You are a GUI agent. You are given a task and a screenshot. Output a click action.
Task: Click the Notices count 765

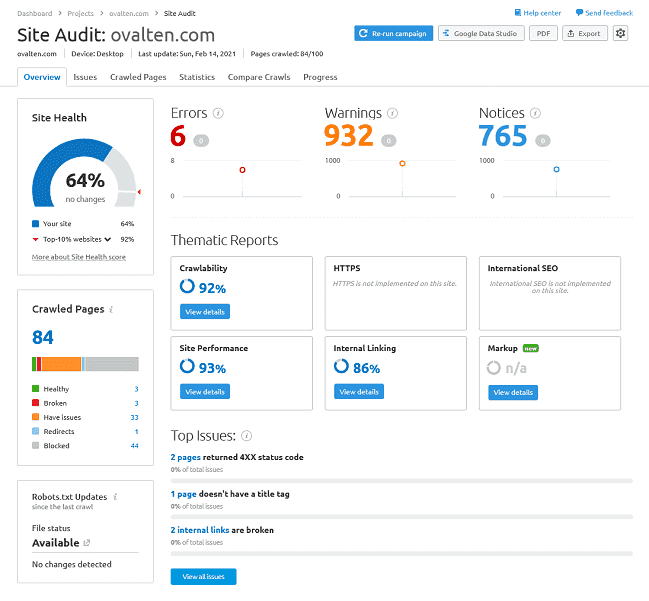point(503,136)
